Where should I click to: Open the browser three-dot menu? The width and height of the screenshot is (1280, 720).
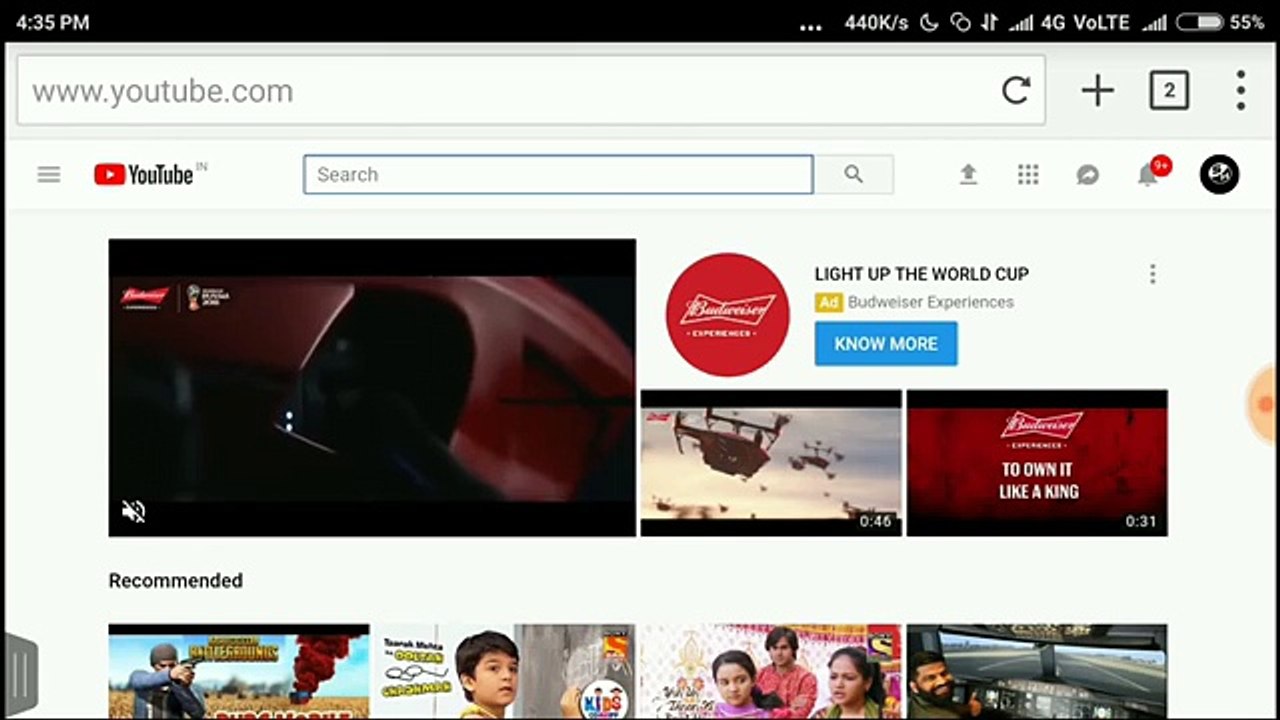(1240, 91)
